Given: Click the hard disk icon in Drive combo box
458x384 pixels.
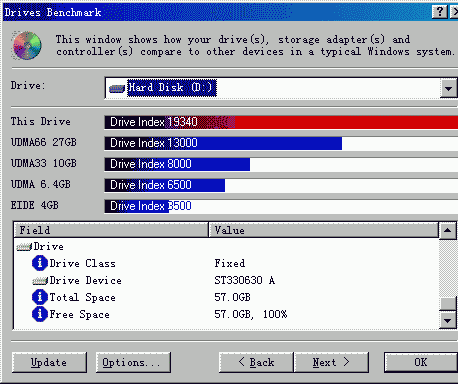Looking at the screenshot, I should click(117, 88).
